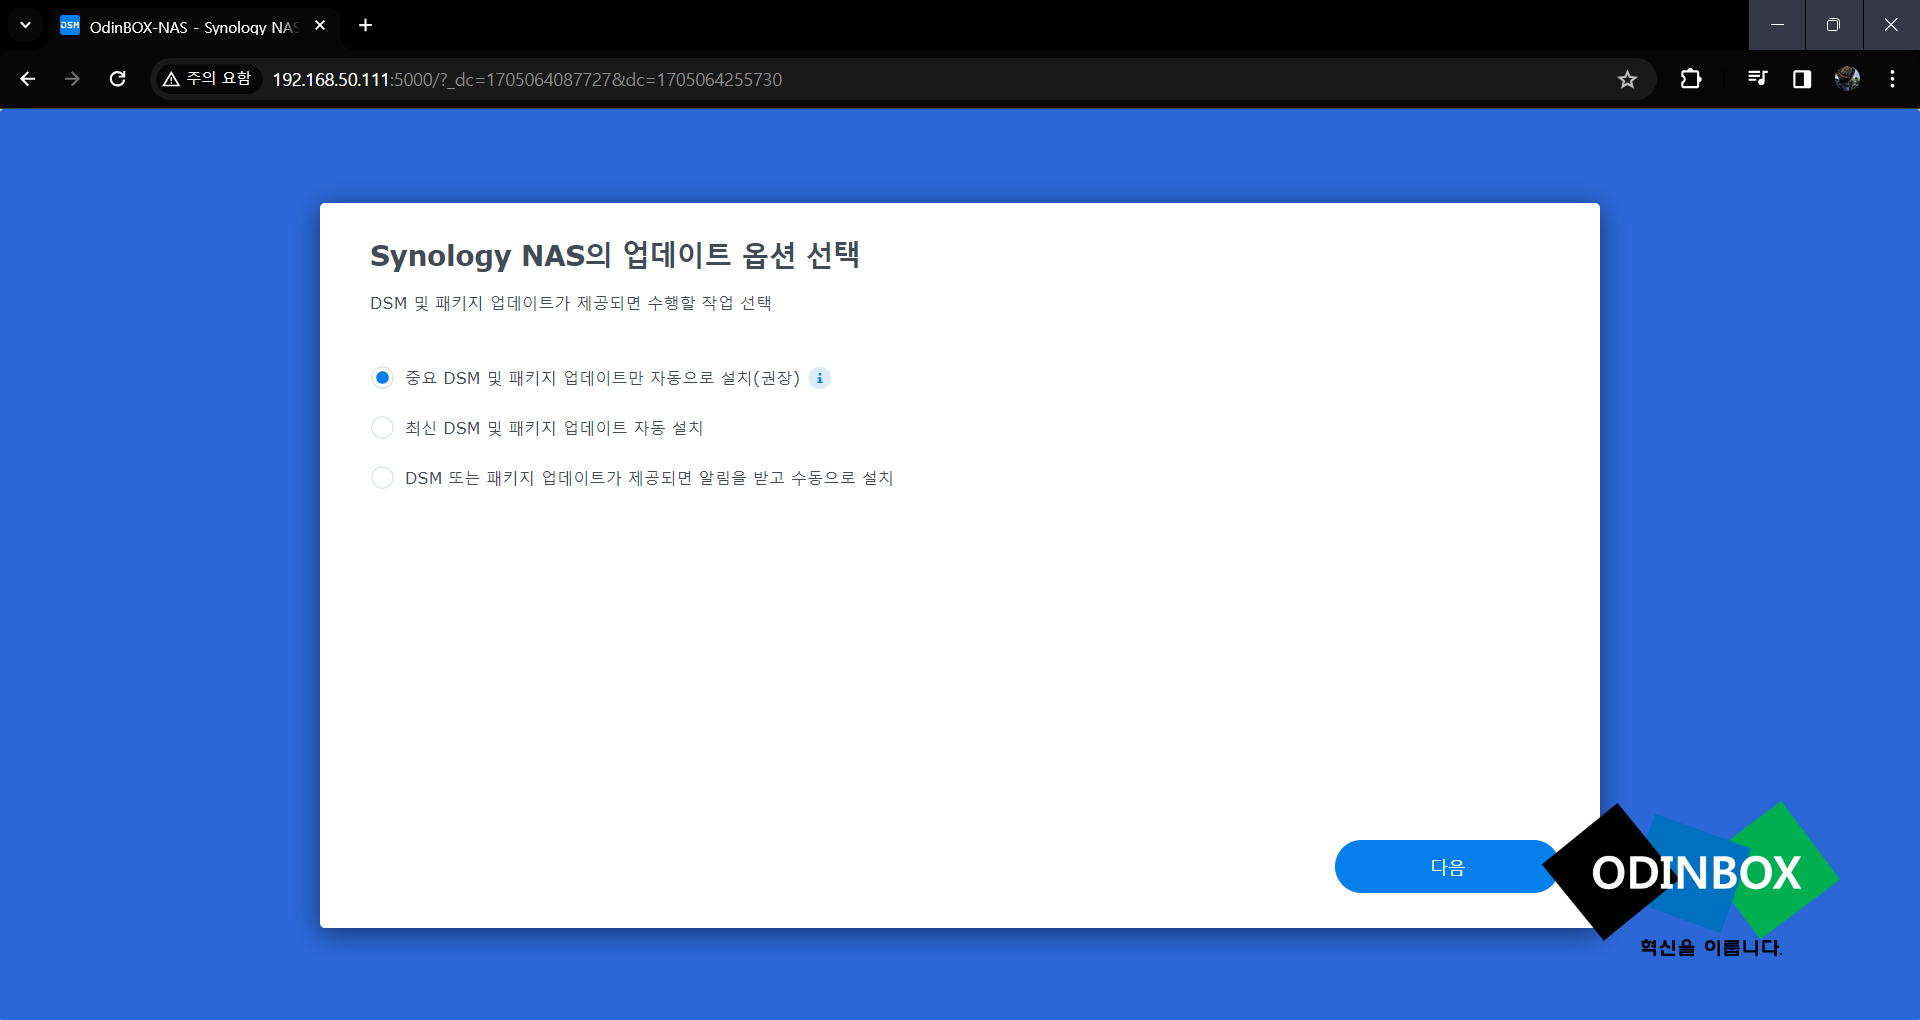Image resolution: width=1920 pixels, height=1020 pixels.
Task: Go back to previous page in browser
Action: pos(28,79)
